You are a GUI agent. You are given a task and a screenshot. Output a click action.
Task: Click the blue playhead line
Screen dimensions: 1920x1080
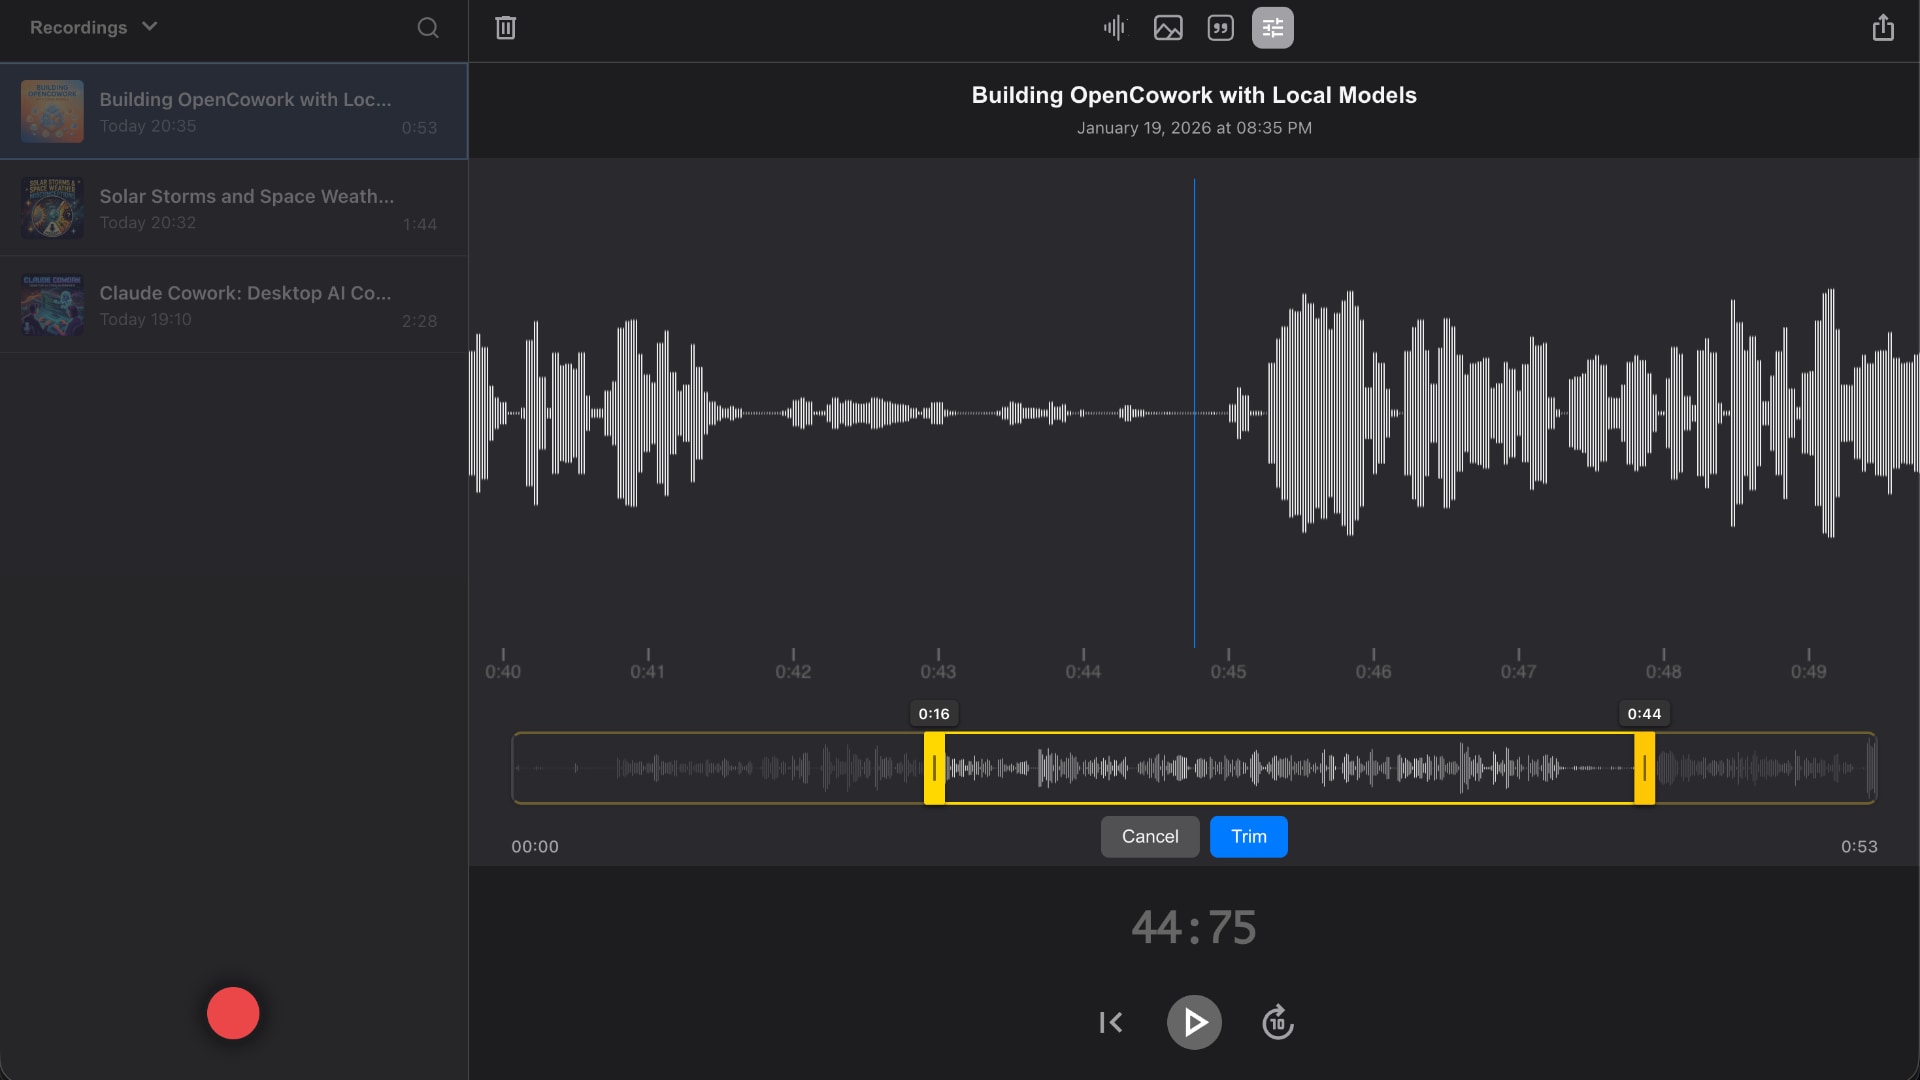click(1194, 412)
